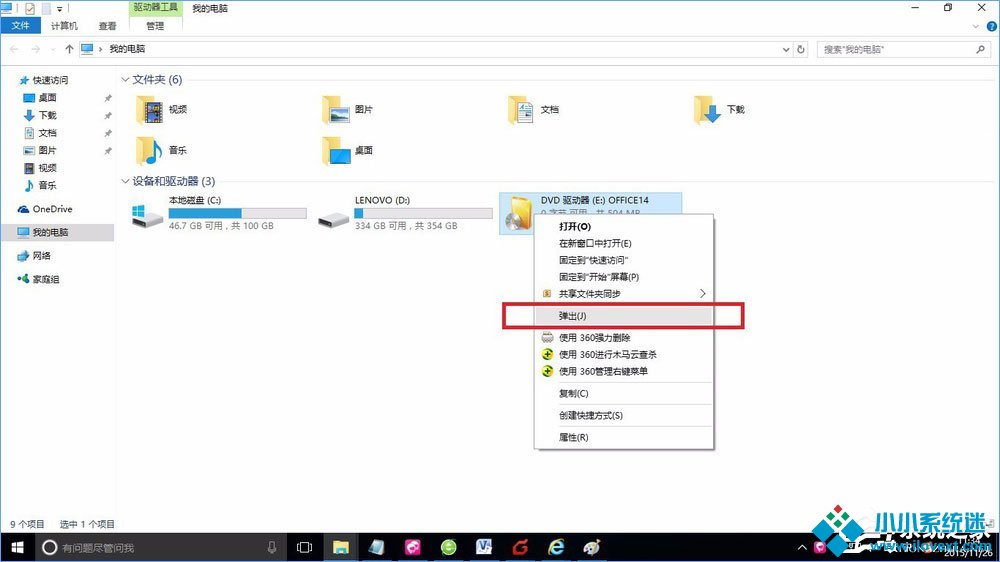Choose 使用 360管理右键菜单
This screenshot has height=562, width=1000.
click(x=623, y=371)
